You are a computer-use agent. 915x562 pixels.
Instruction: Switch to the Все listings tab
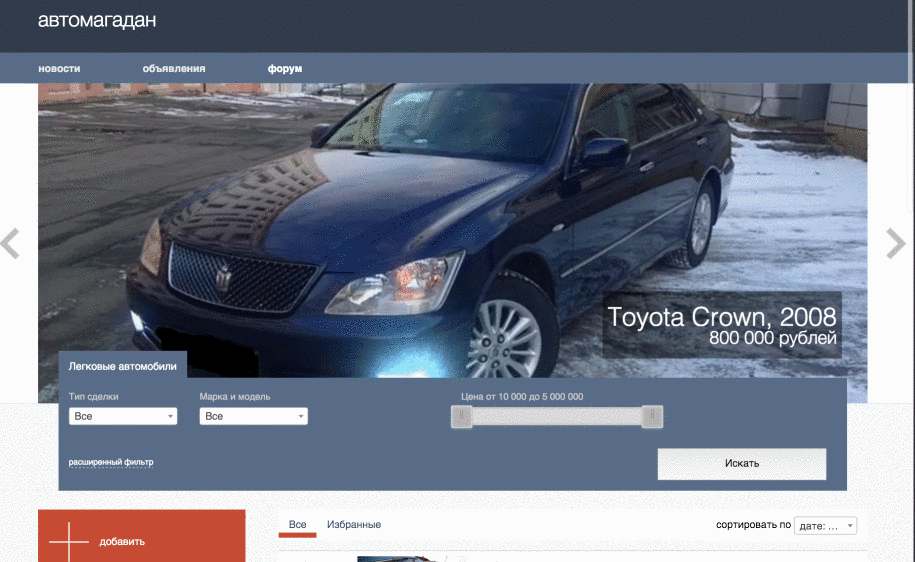[297, 525]
